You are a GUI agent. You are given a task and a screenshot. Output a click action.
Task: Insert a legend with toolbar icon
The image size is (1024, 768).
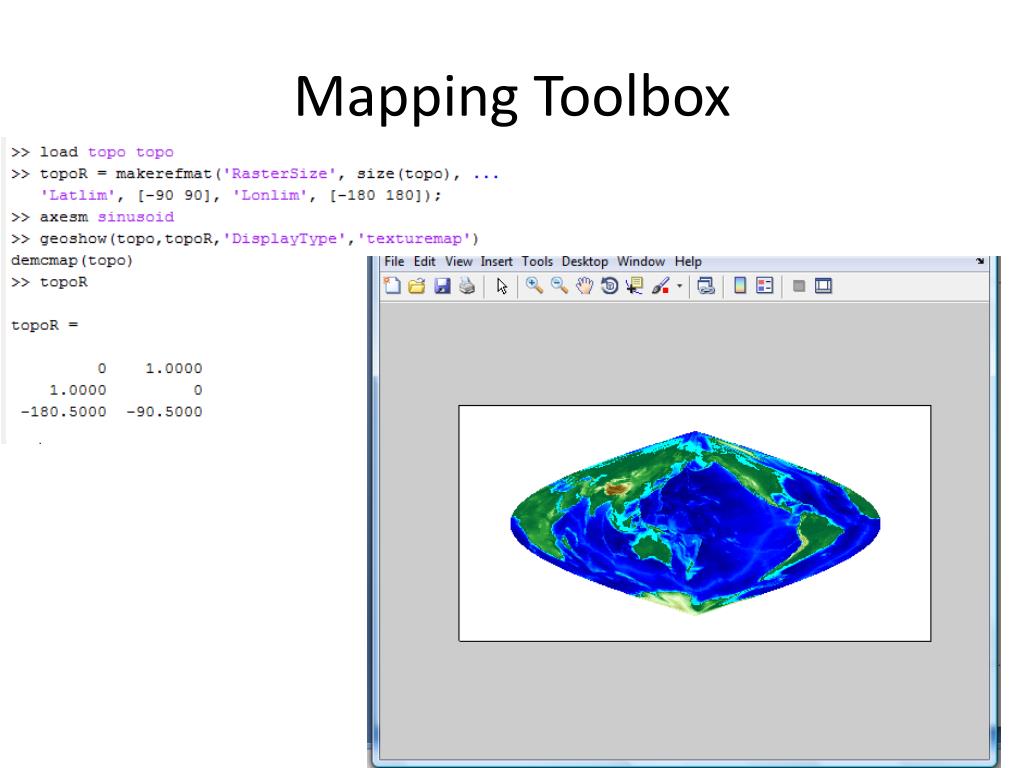click(765, 285)
